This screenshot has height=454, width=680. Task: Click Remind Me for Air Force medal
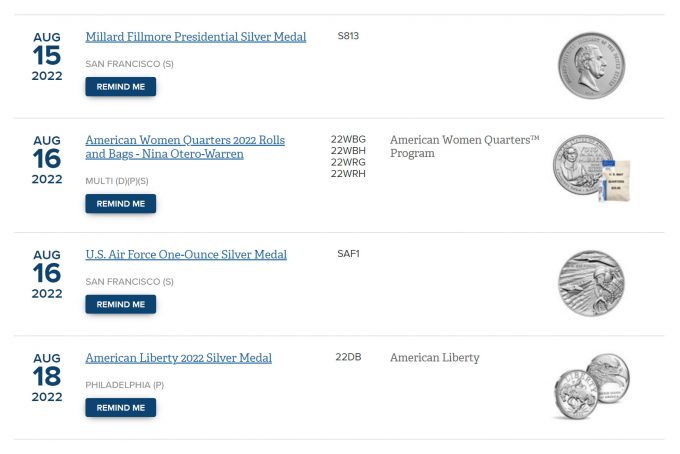[x=120, y=304]
